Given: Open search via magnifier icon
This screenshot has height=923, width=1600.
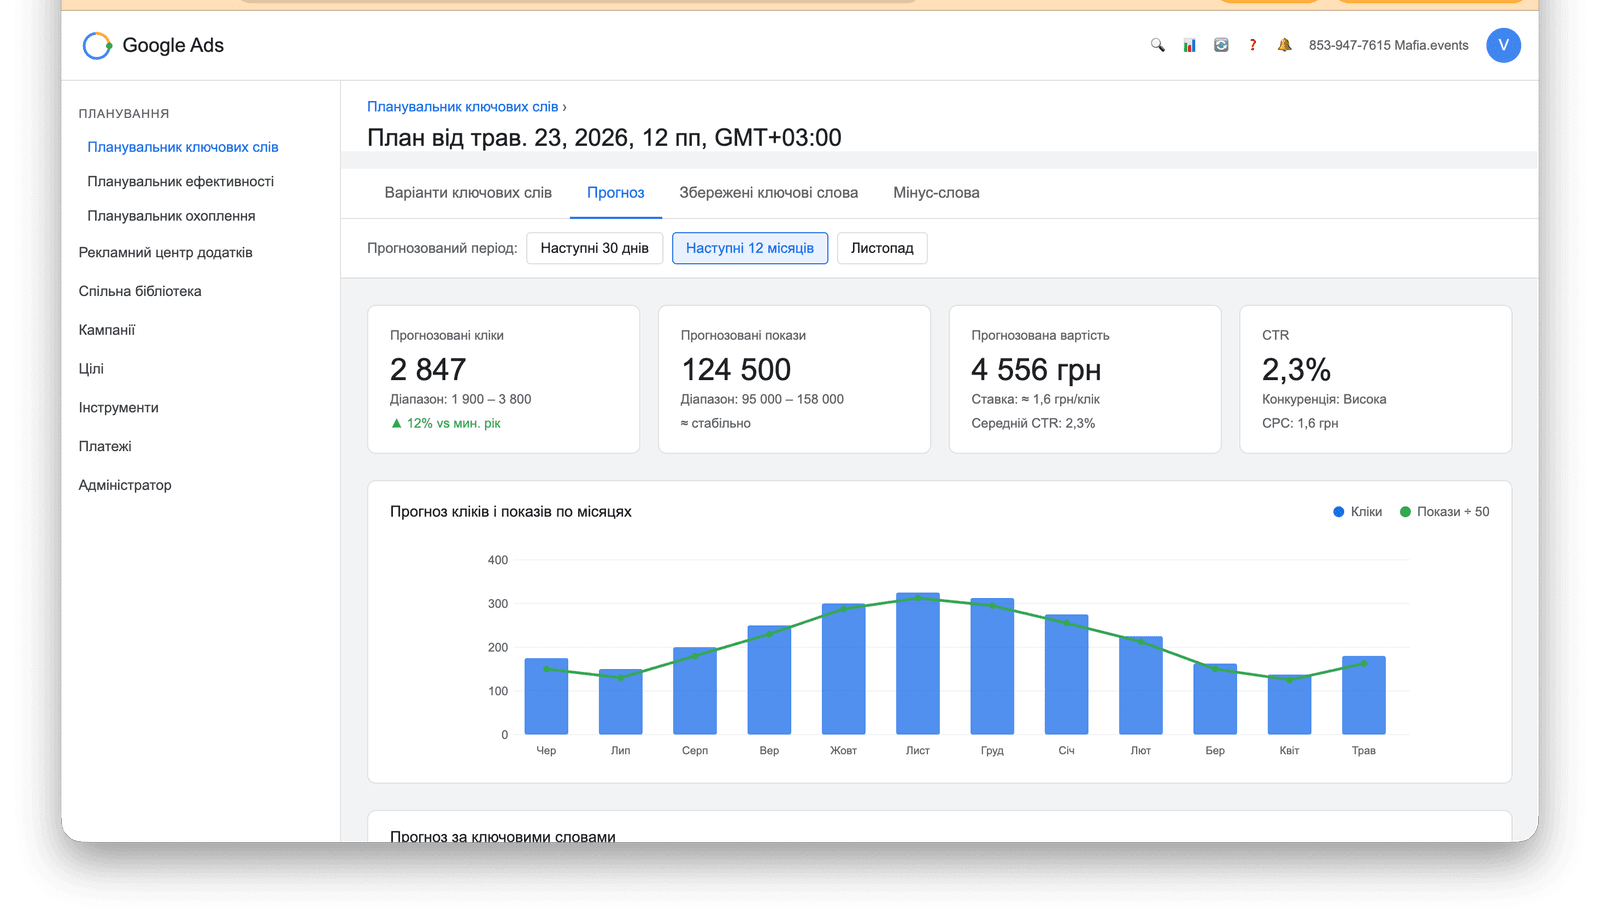Looking at the screenshot, I should click(x=1157, y=45).
